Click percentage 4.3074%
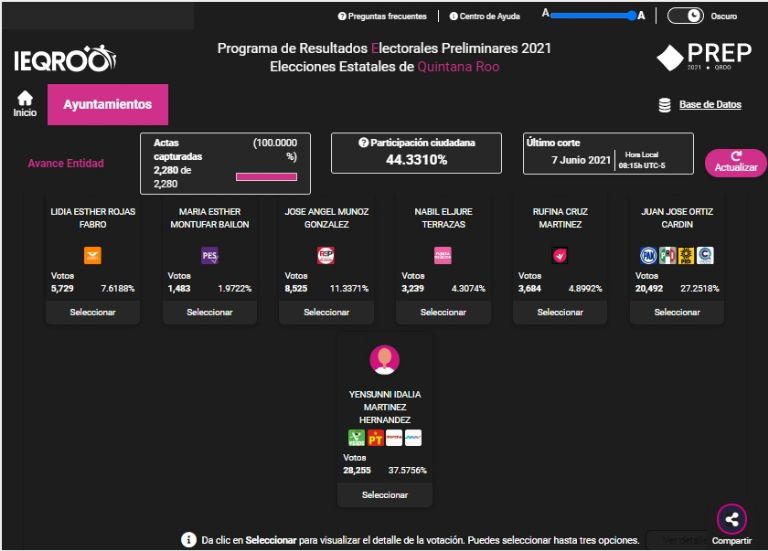Screen dimensions: 768x551 [468, 288]
